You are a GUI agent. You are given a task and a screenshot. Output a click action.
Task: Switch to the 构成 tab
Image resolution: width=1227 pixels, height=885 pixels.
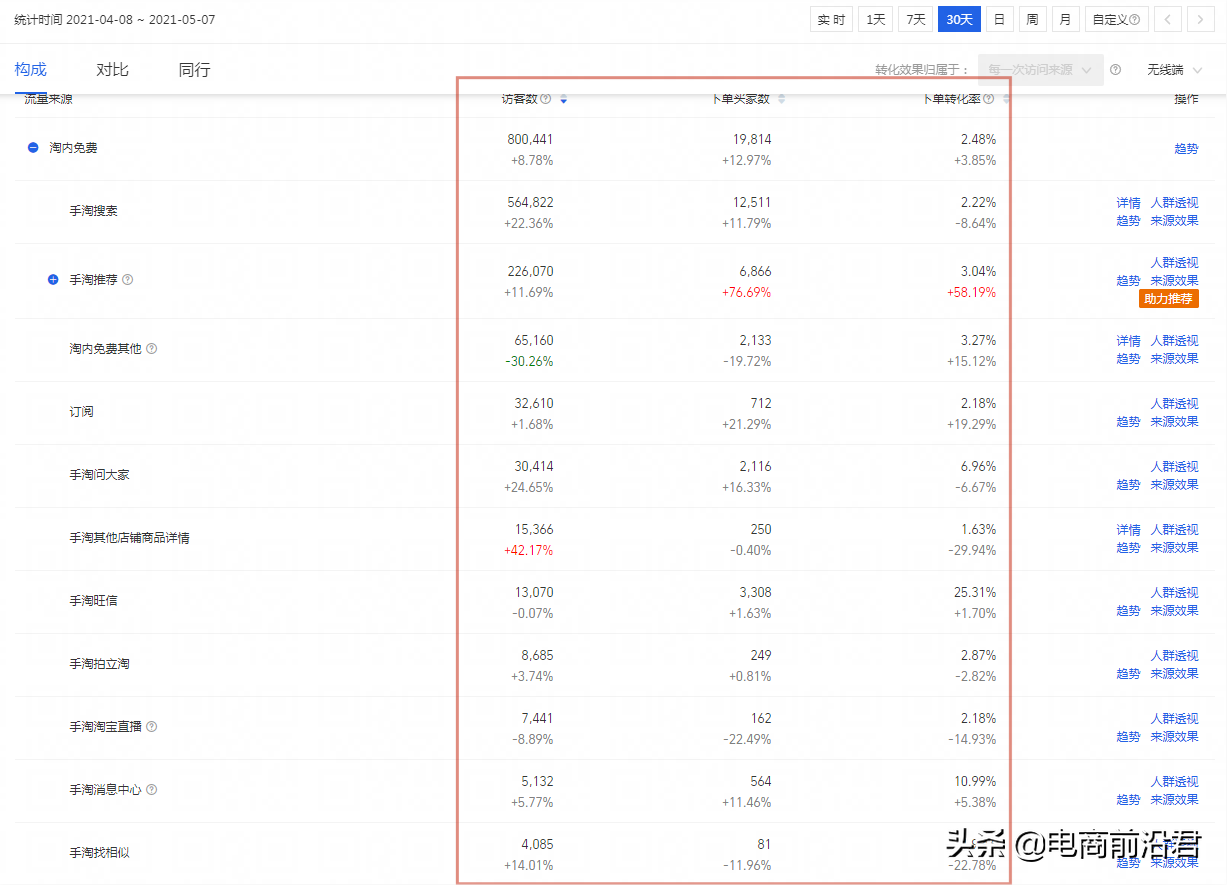(30, 70)
